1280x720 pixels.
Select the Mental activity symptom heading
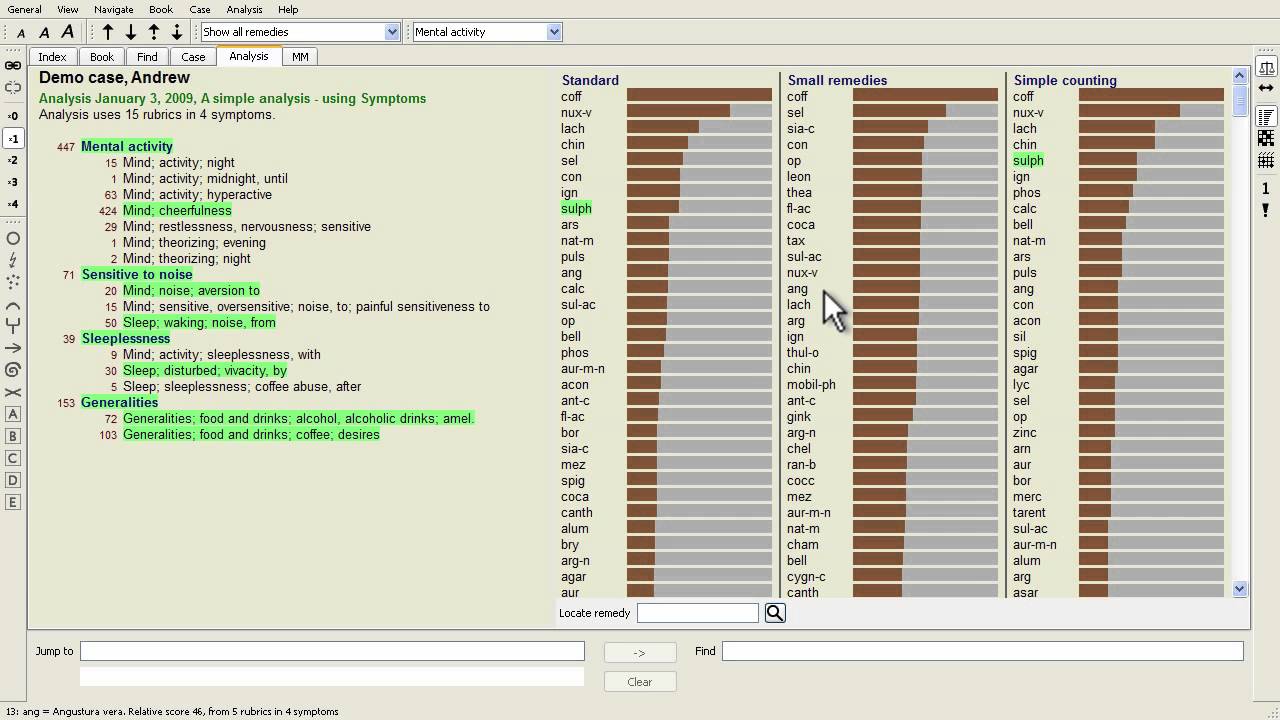point(127,146)
